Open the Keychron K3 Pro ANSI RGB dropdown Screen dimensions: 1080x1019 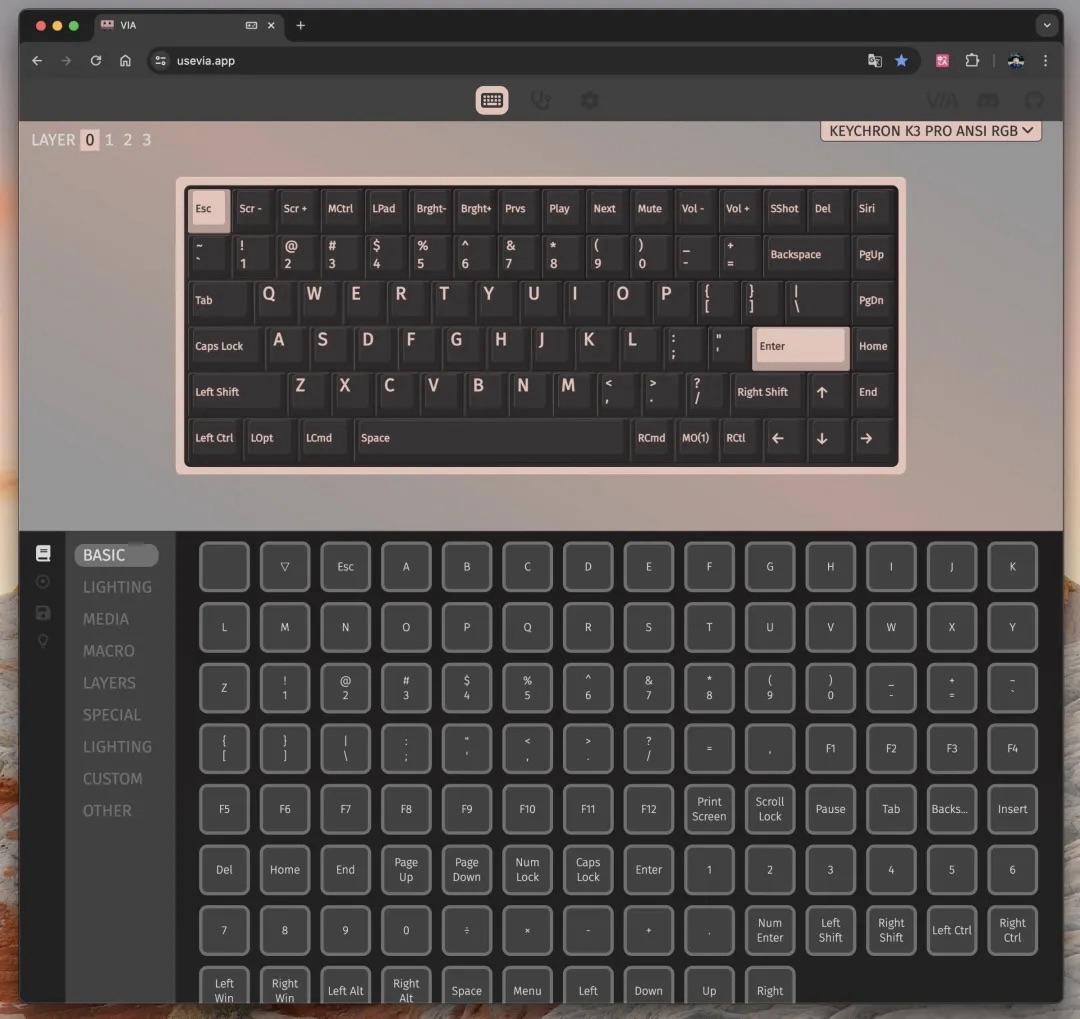click(x=931, y=131)
